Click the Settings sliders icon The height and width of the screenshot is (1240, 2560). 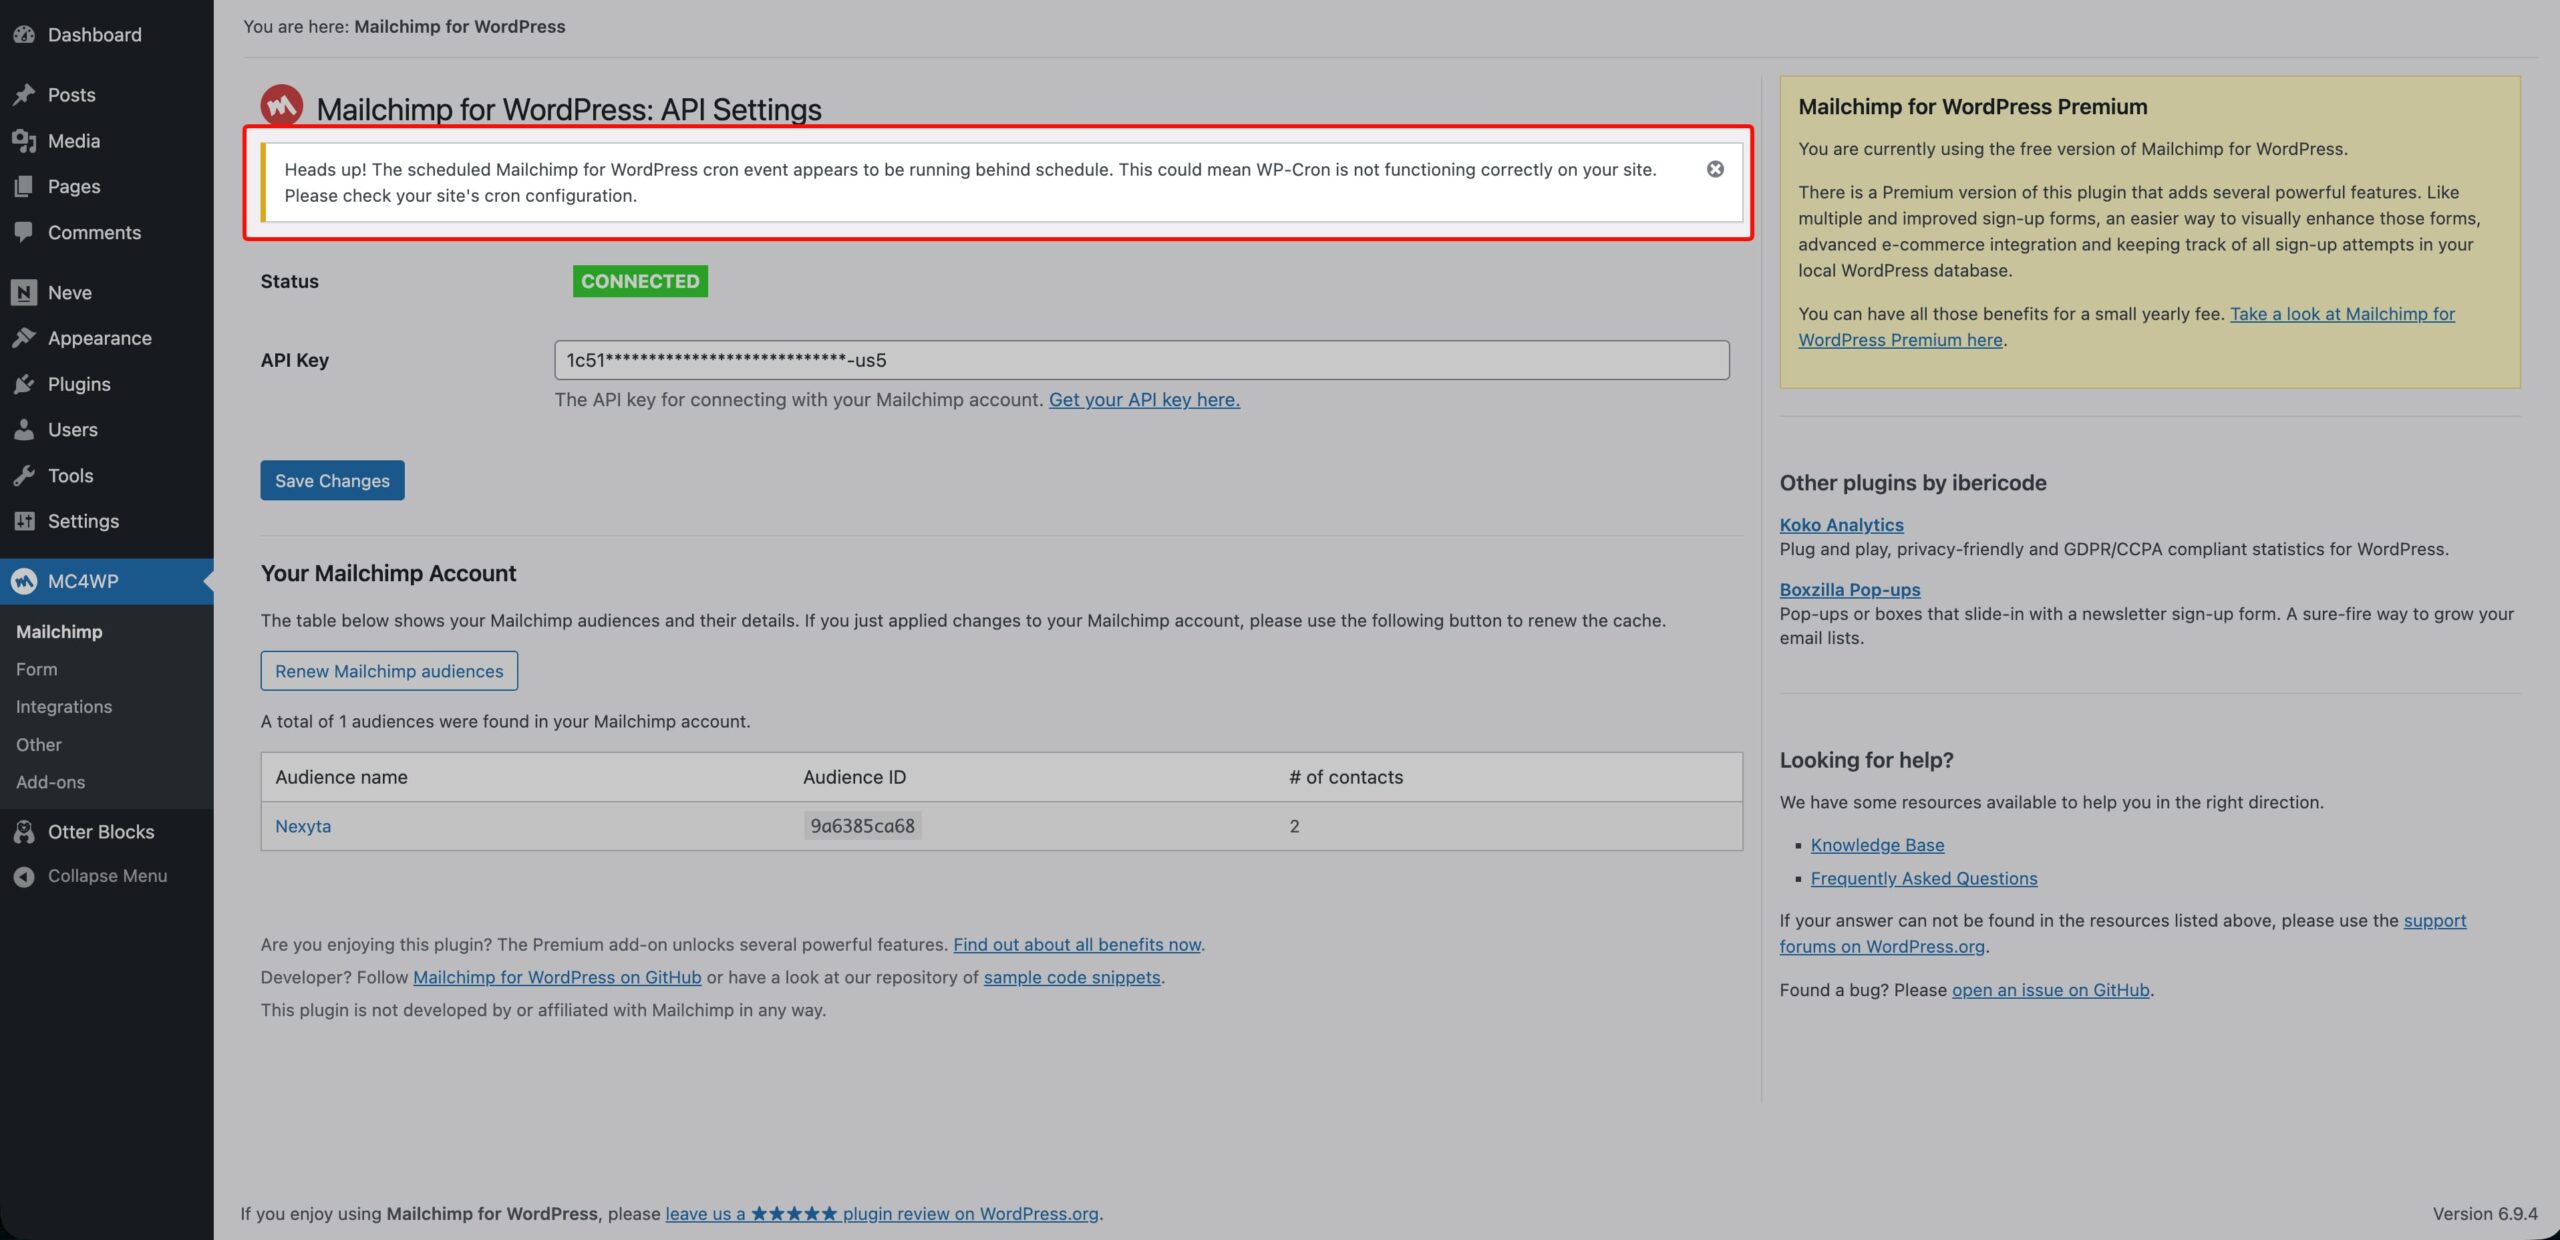[x=24, y=521]
